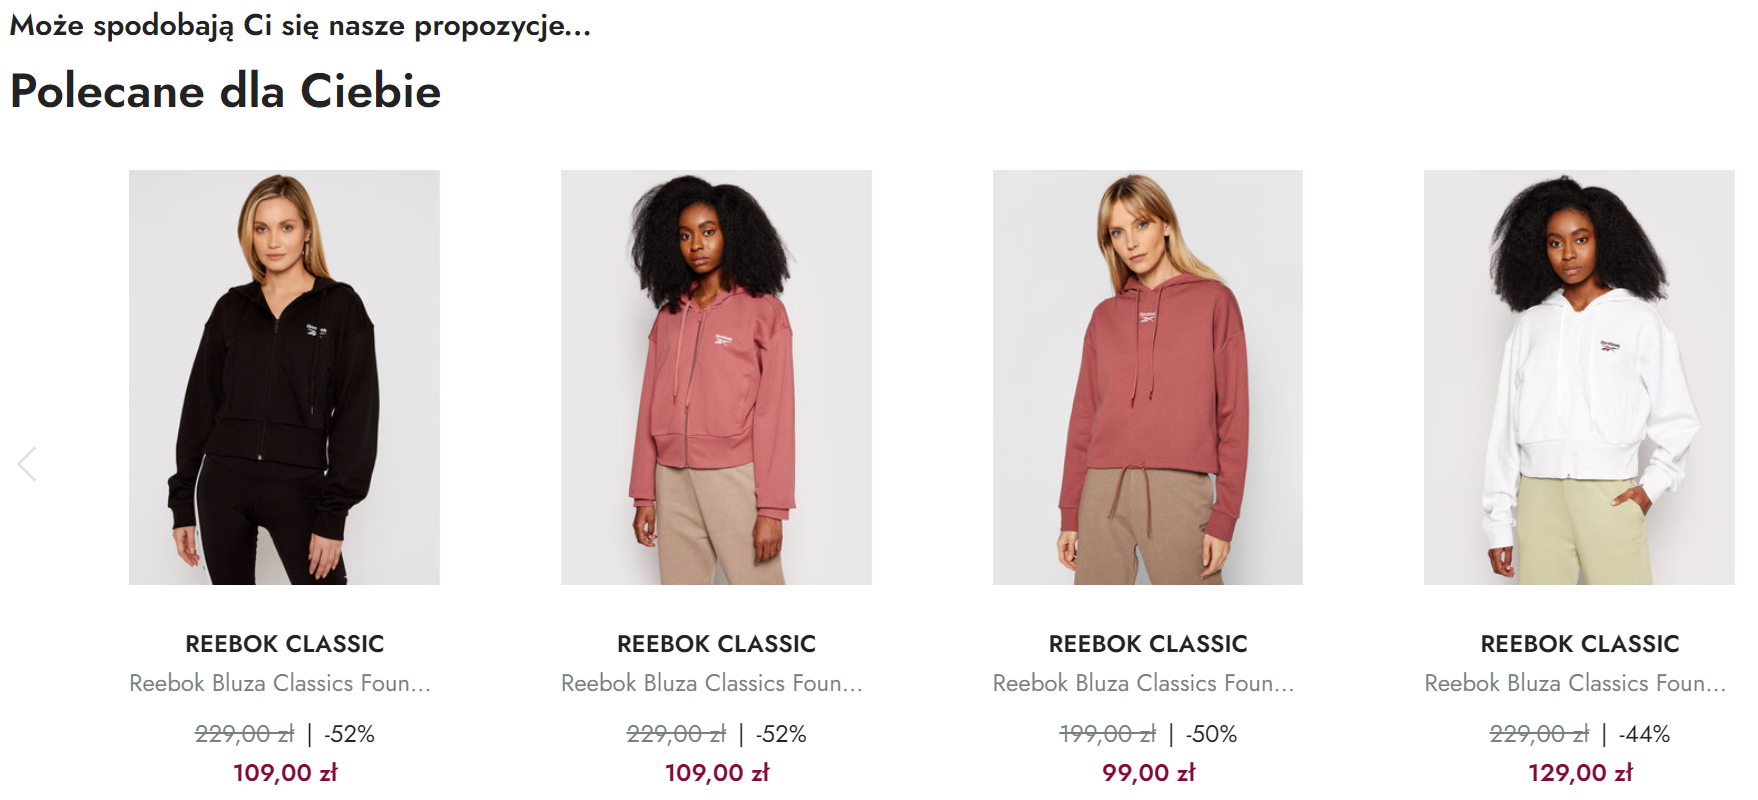
Task: Click the crossed-out 199,00 zł price
Action: (x=1107, y=735)
